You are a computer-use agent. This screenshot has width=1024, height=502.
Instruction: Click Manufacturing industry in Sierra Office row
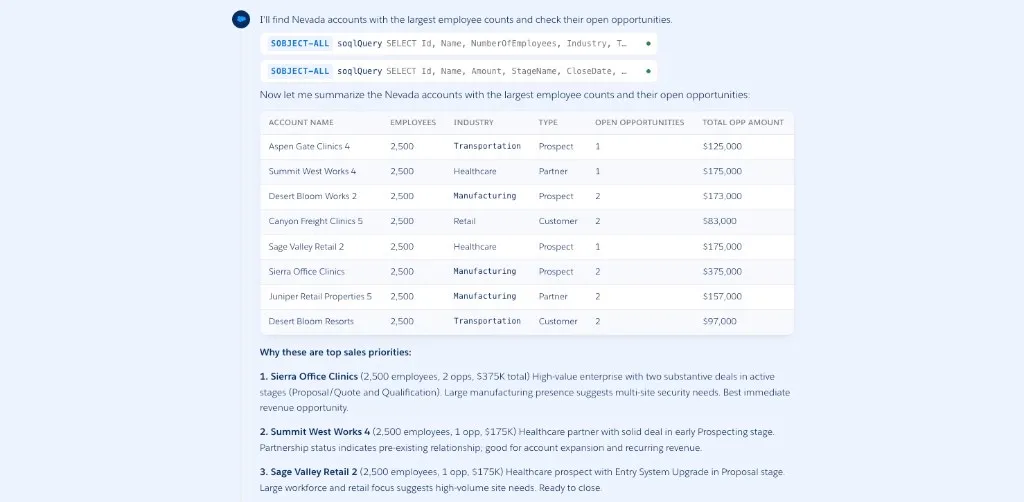coord(485,272)
